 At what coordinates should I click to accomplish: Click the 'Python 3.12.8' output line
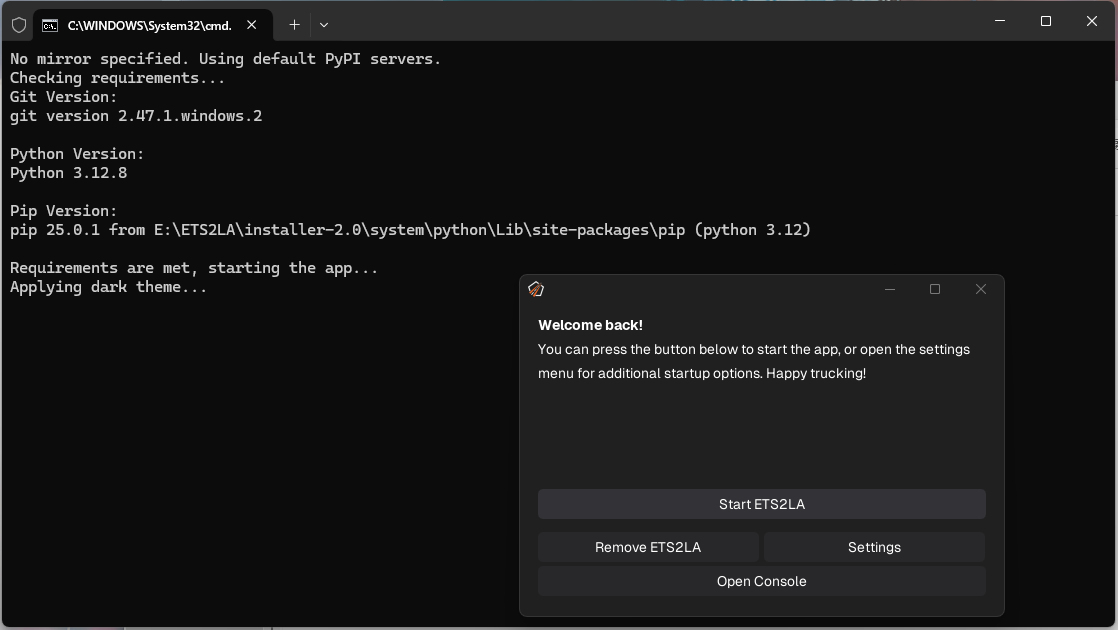(68, 172)
